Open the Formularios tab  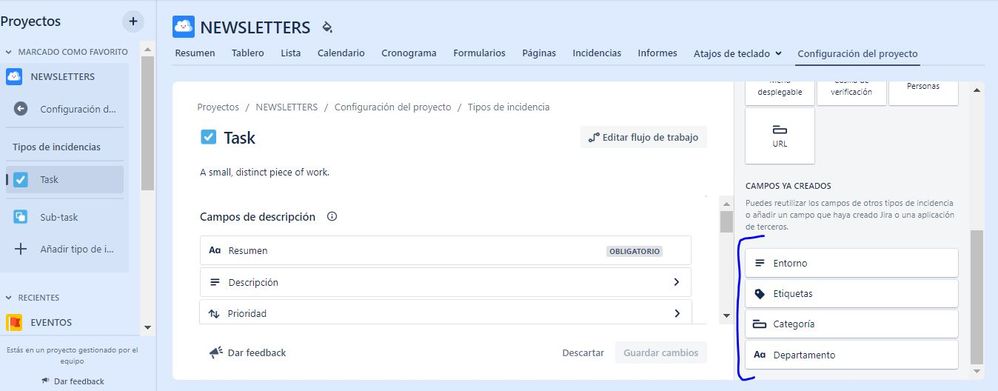(x=479, y=53)
